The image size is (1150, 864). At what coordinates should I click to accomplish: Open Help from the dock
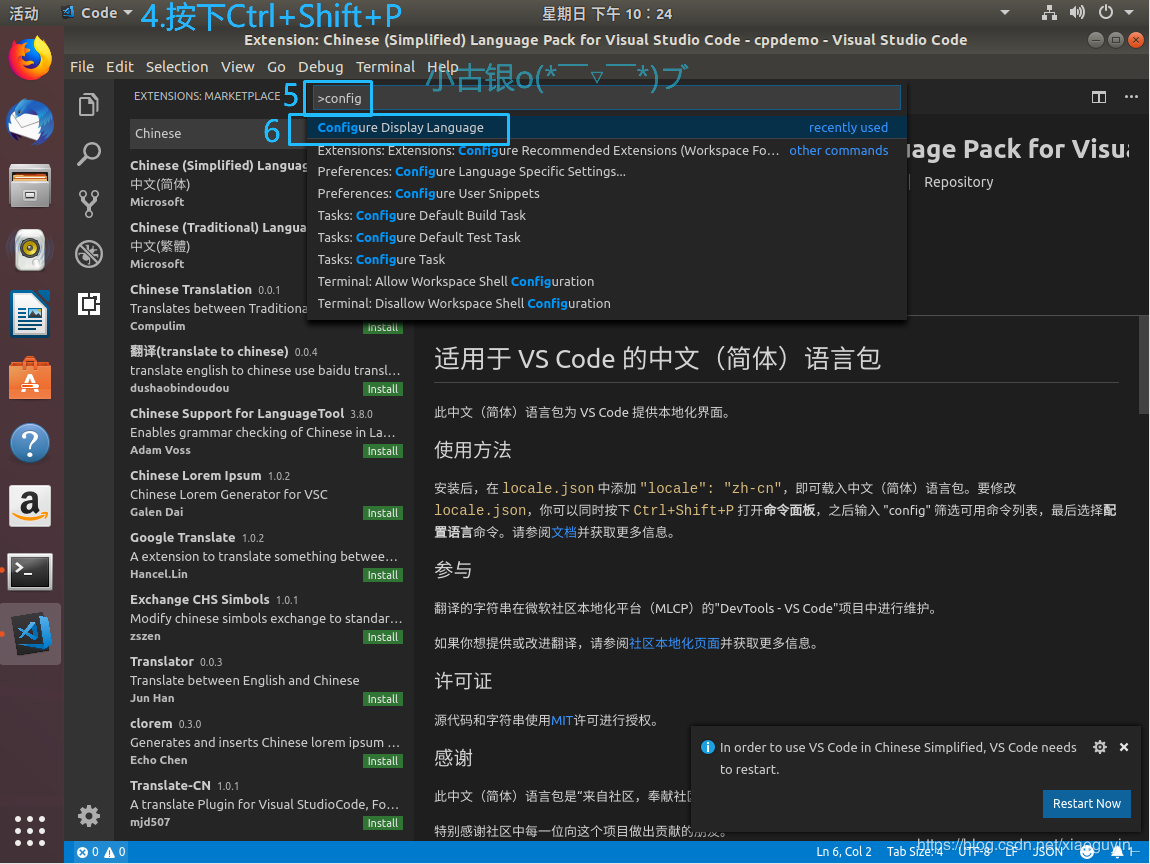[x=30, y=443]
